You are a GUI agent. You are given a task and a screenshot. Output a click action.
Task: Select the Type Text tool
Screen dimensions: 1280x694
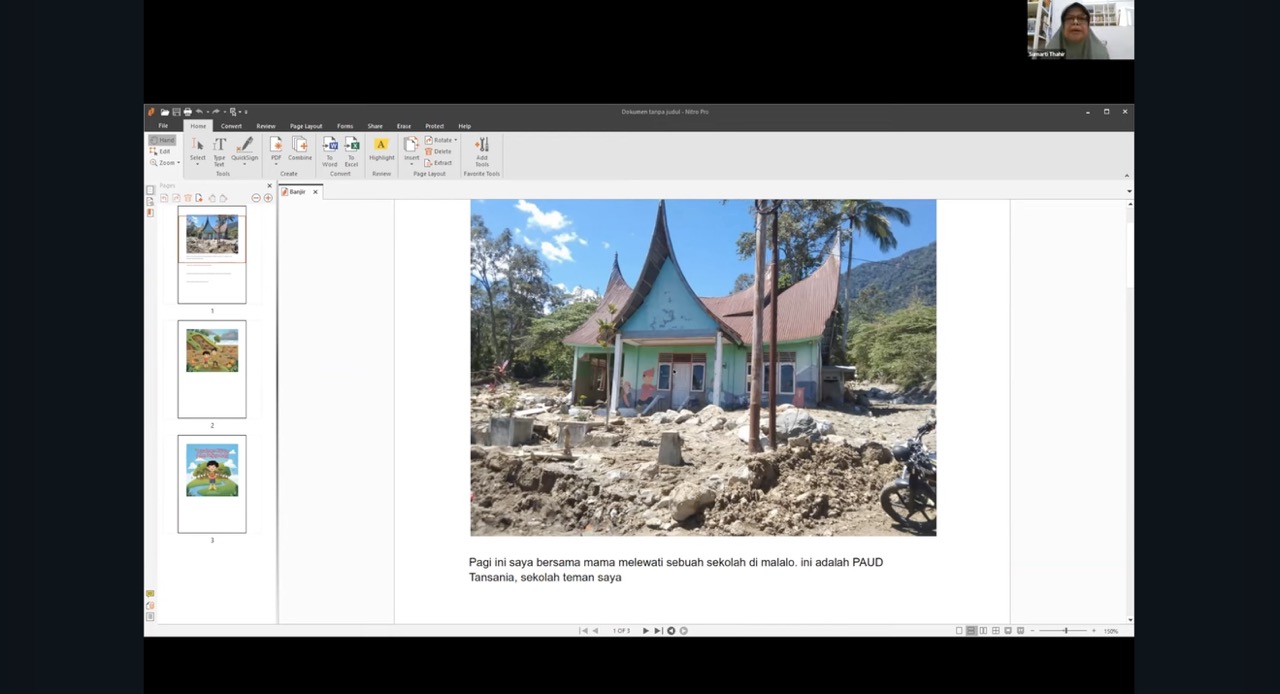point(219,146)
